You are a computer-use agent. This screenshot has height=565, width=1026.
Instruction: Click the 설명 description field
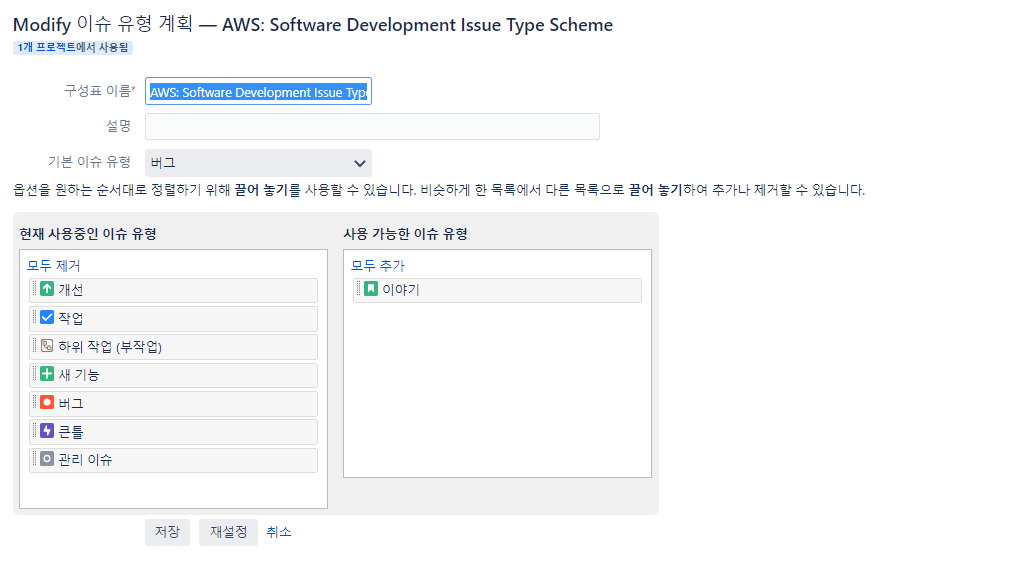(x=372, y=126)
